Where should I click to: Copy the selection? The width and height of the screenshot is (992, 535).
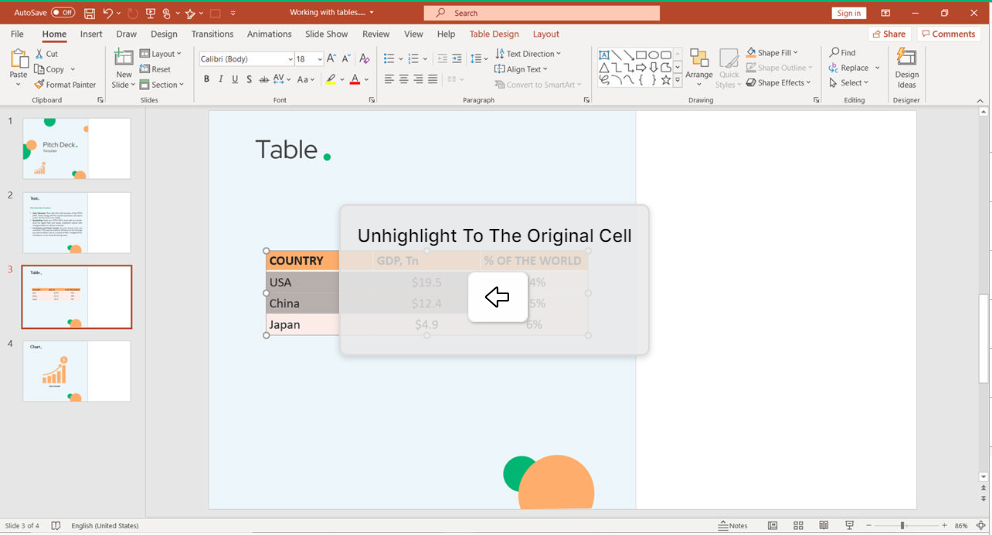[49, 69]
